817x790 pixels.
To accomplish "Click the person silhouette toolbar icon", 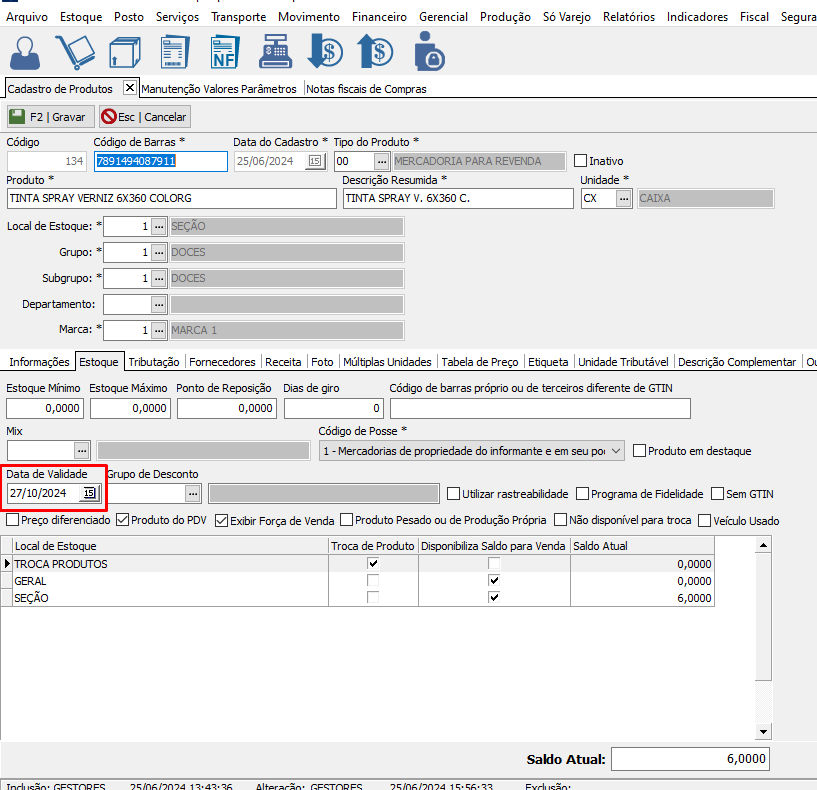I will point(26,51).
